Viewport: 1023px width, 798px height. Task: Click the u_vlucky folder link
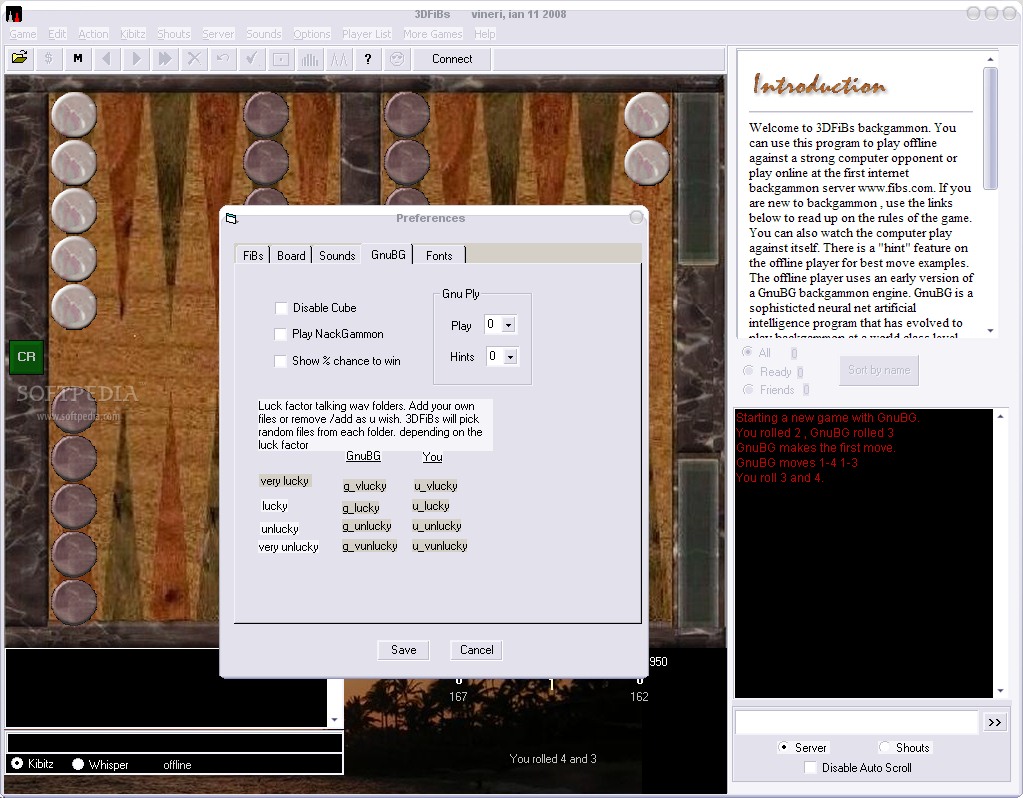point(436,486)
